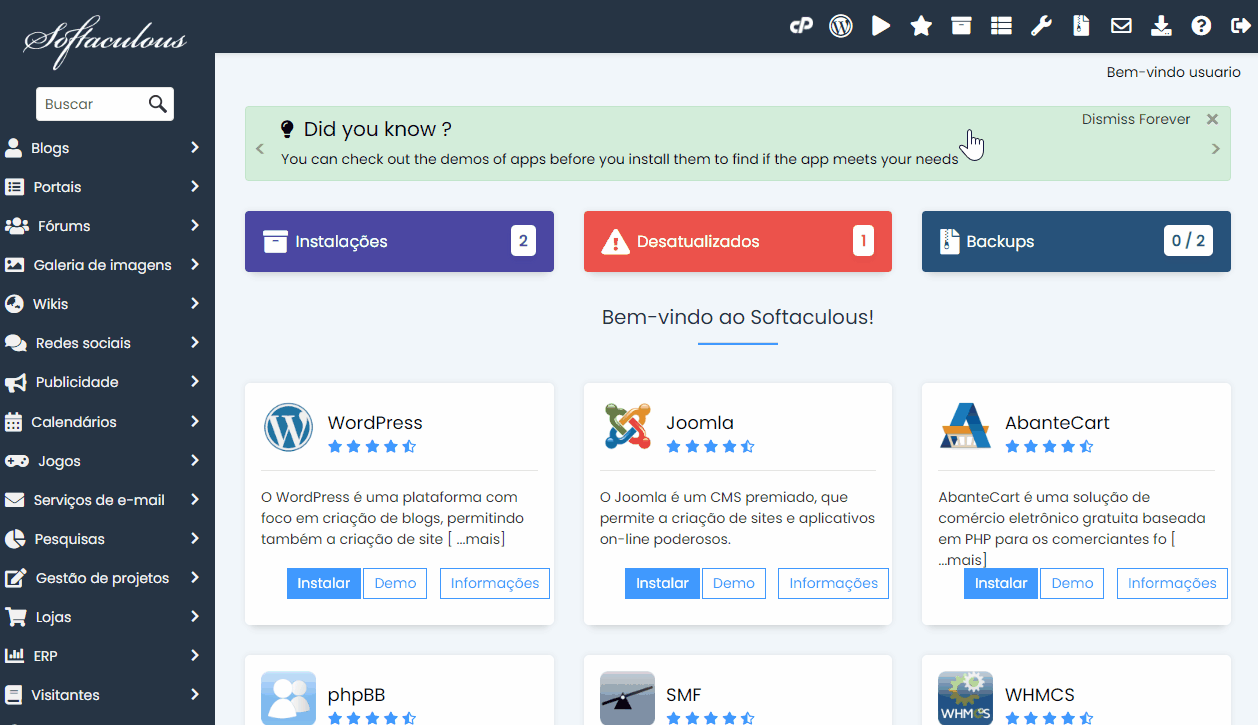Open the Visitantes menu label
The image size is (1258, 725).
[x=65, y=695]
